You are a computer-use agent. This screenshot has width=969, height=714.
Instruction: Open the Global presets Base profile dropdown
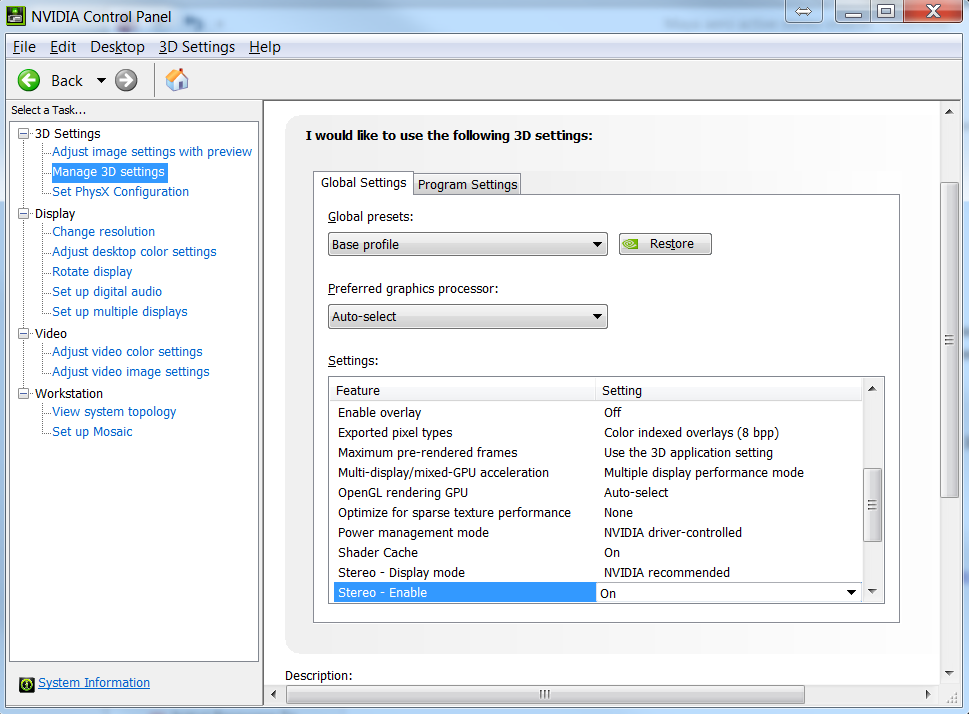pyautogui.click(x=467, y=244)
